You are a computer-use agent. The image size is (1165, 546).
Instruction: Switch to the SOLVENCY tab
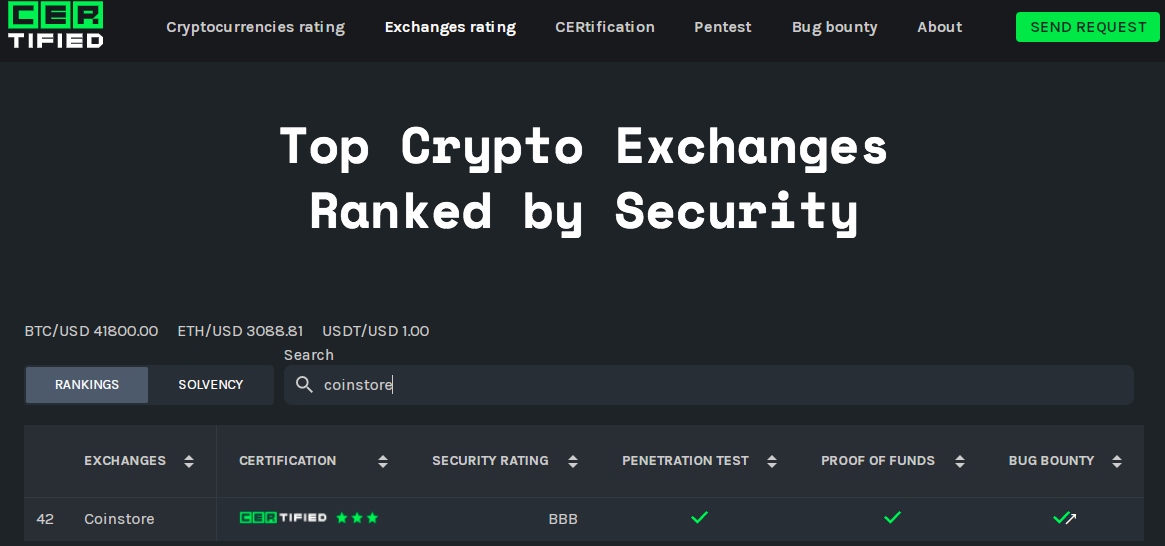point(210,385)
